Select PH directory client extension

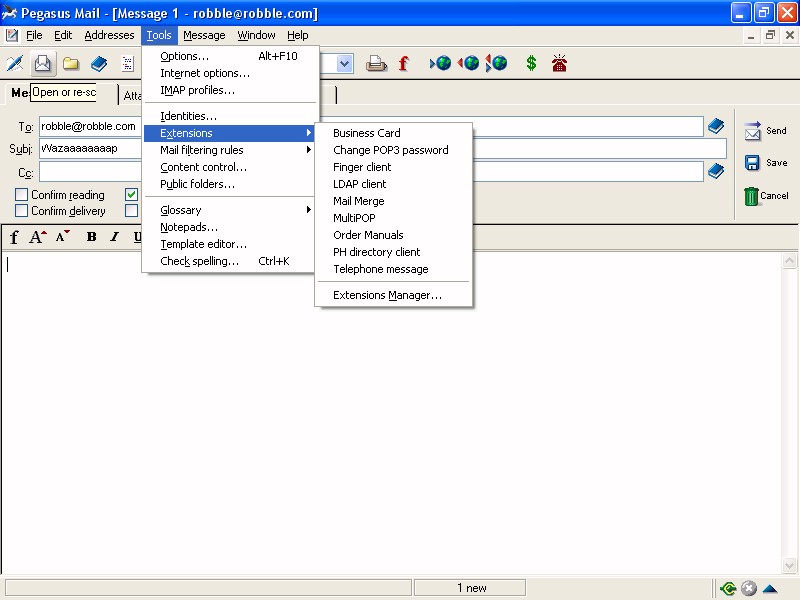point(393,252)
